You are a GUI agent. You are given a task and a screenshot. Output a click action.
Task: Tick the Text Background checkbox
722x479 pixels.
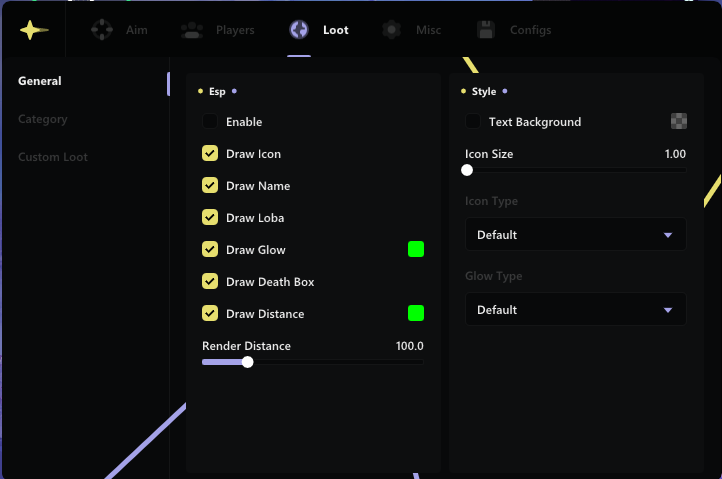[x=473, y=122]
